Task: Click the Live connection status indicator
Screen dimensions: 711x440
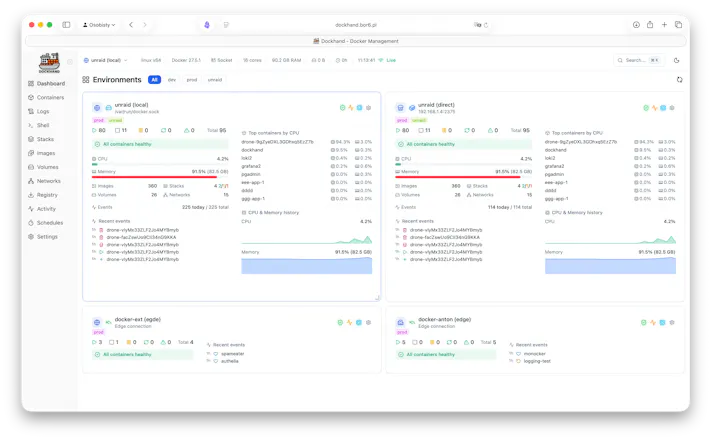Action: [x=387, y=60]
